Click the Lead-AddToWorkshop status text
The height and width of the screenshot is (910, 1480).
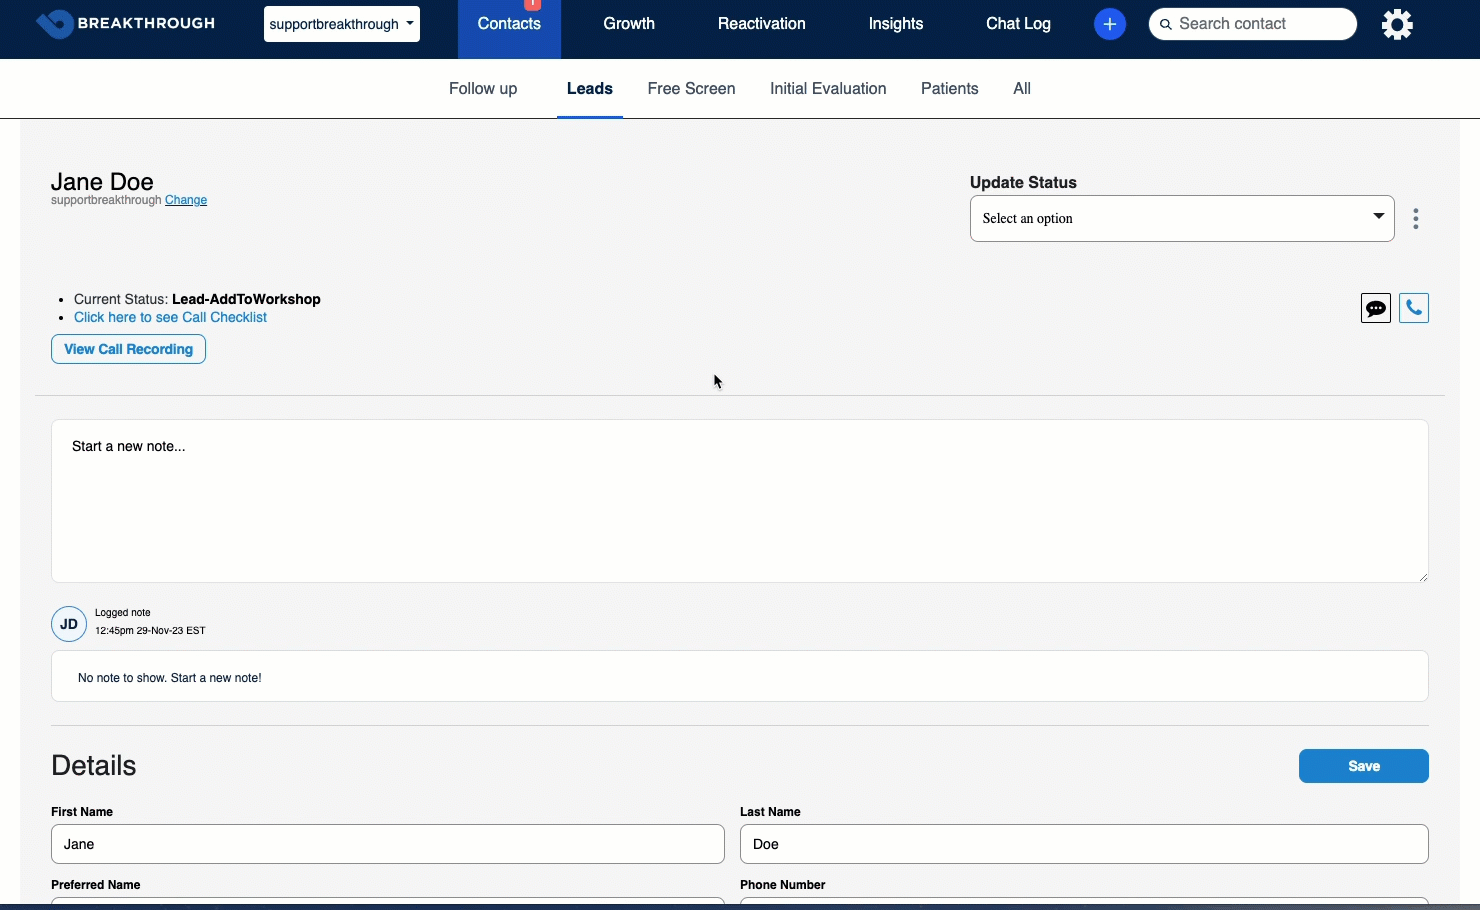pos(246,299)
